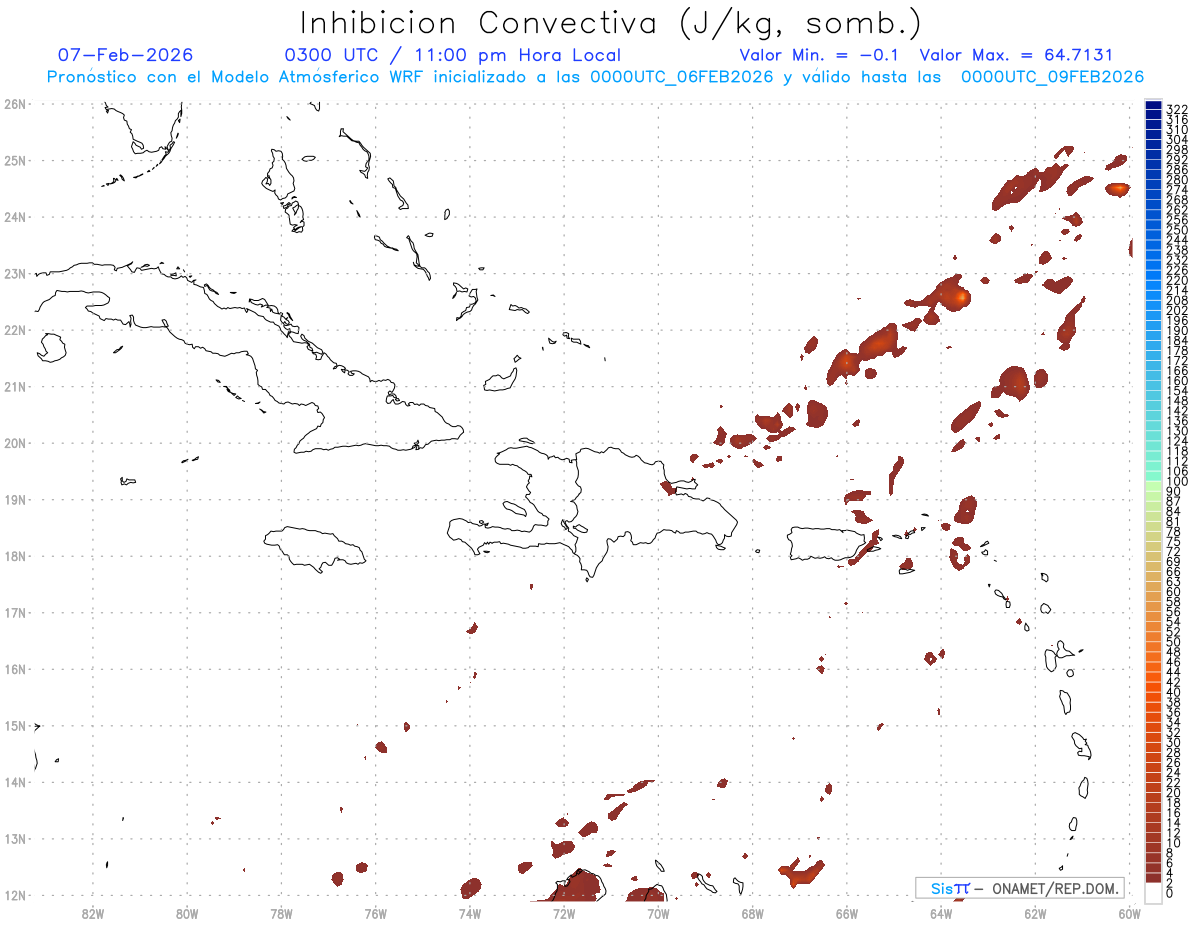Click the 25N latitude label

(x=14, y=160)
